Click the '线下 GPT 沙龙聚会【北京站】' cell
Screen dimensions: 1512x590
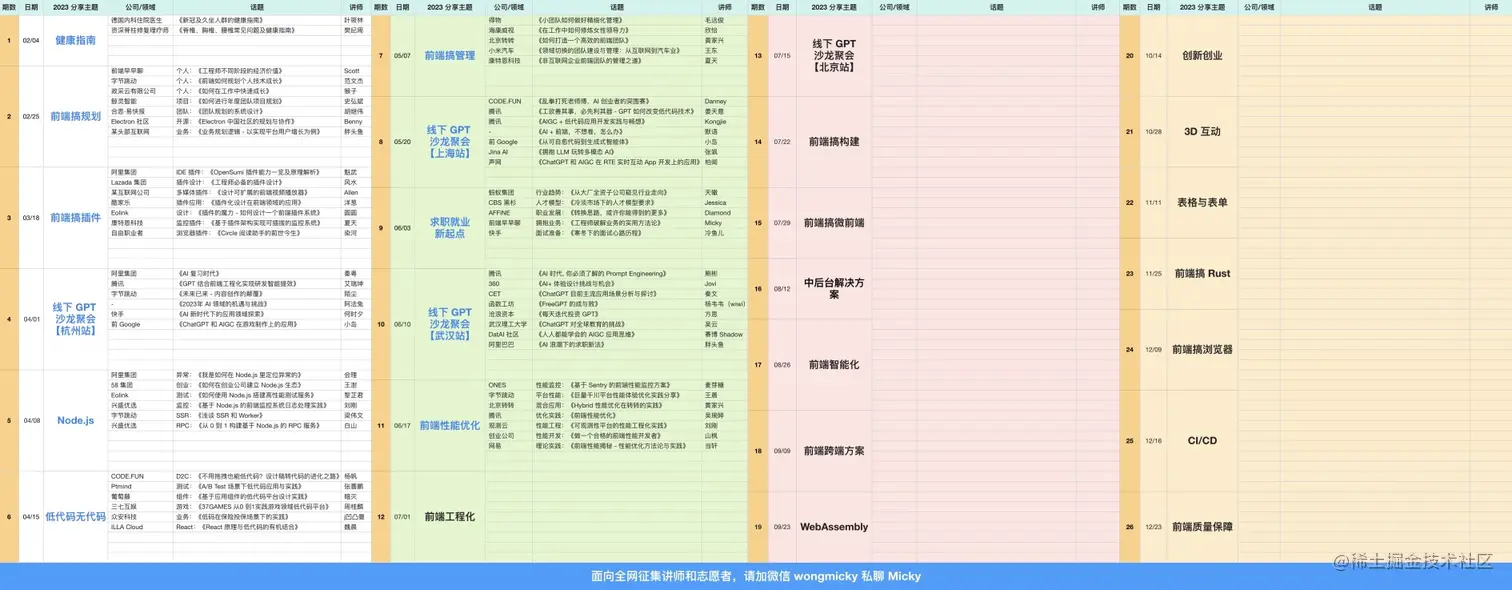(x=834, y=56)
